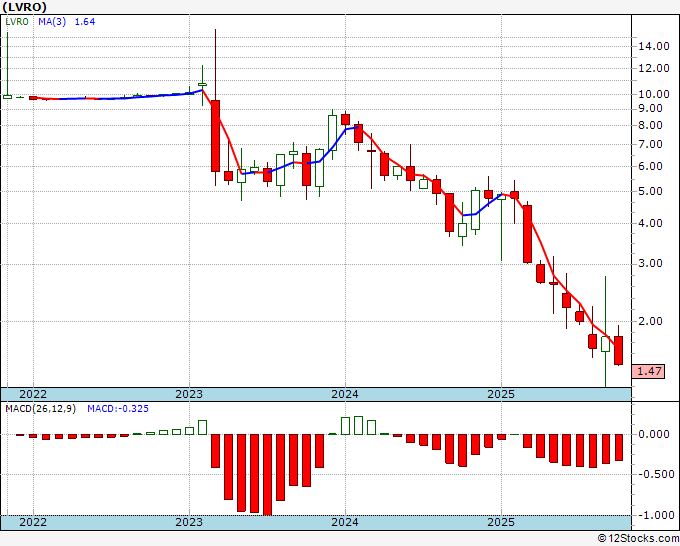The width and height of the screenshot is (680, 546).
Task: Click the latest red candlestick near 1.47
Action: pos(618,350)
